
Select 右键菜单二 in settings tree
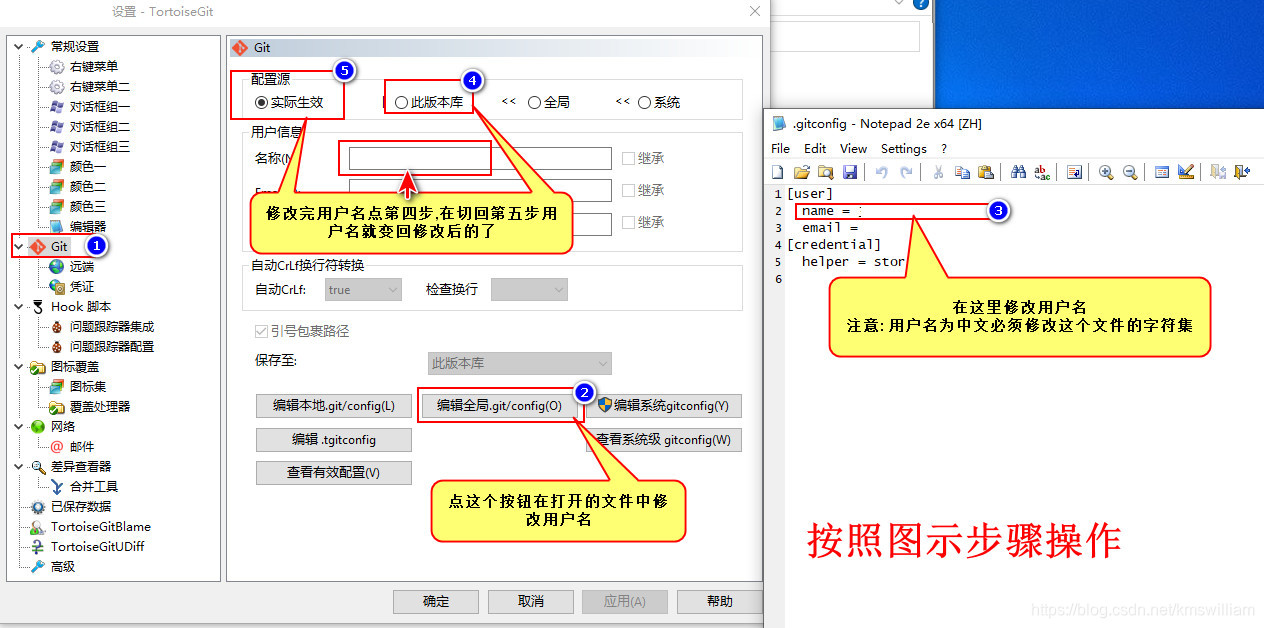(x=99, y=86)
